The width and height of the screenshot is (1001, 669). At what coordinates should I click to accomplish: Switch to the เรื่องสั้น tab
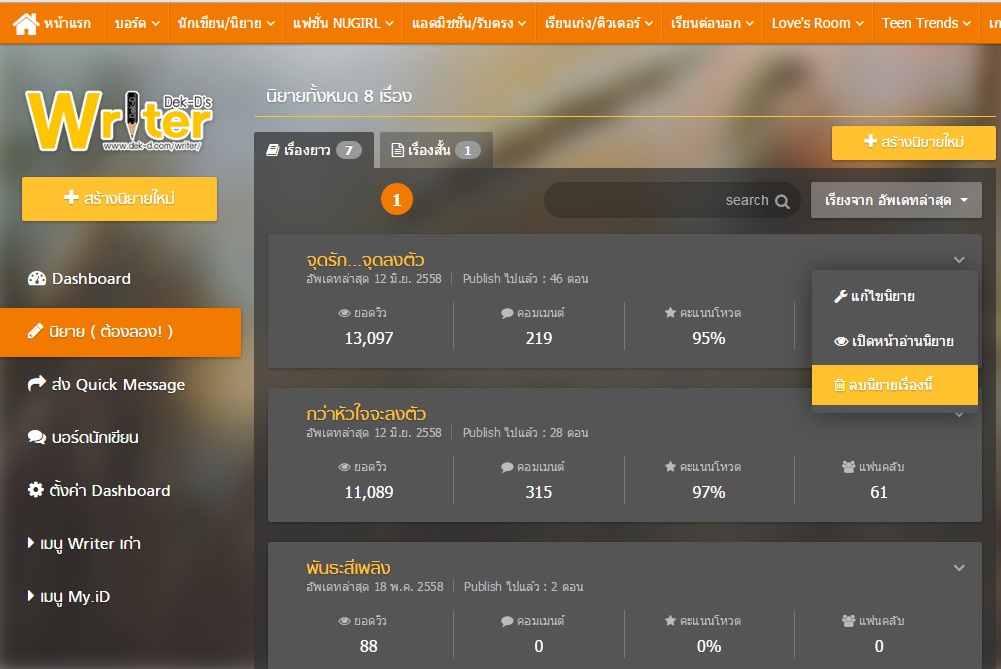tap(435, 150)
